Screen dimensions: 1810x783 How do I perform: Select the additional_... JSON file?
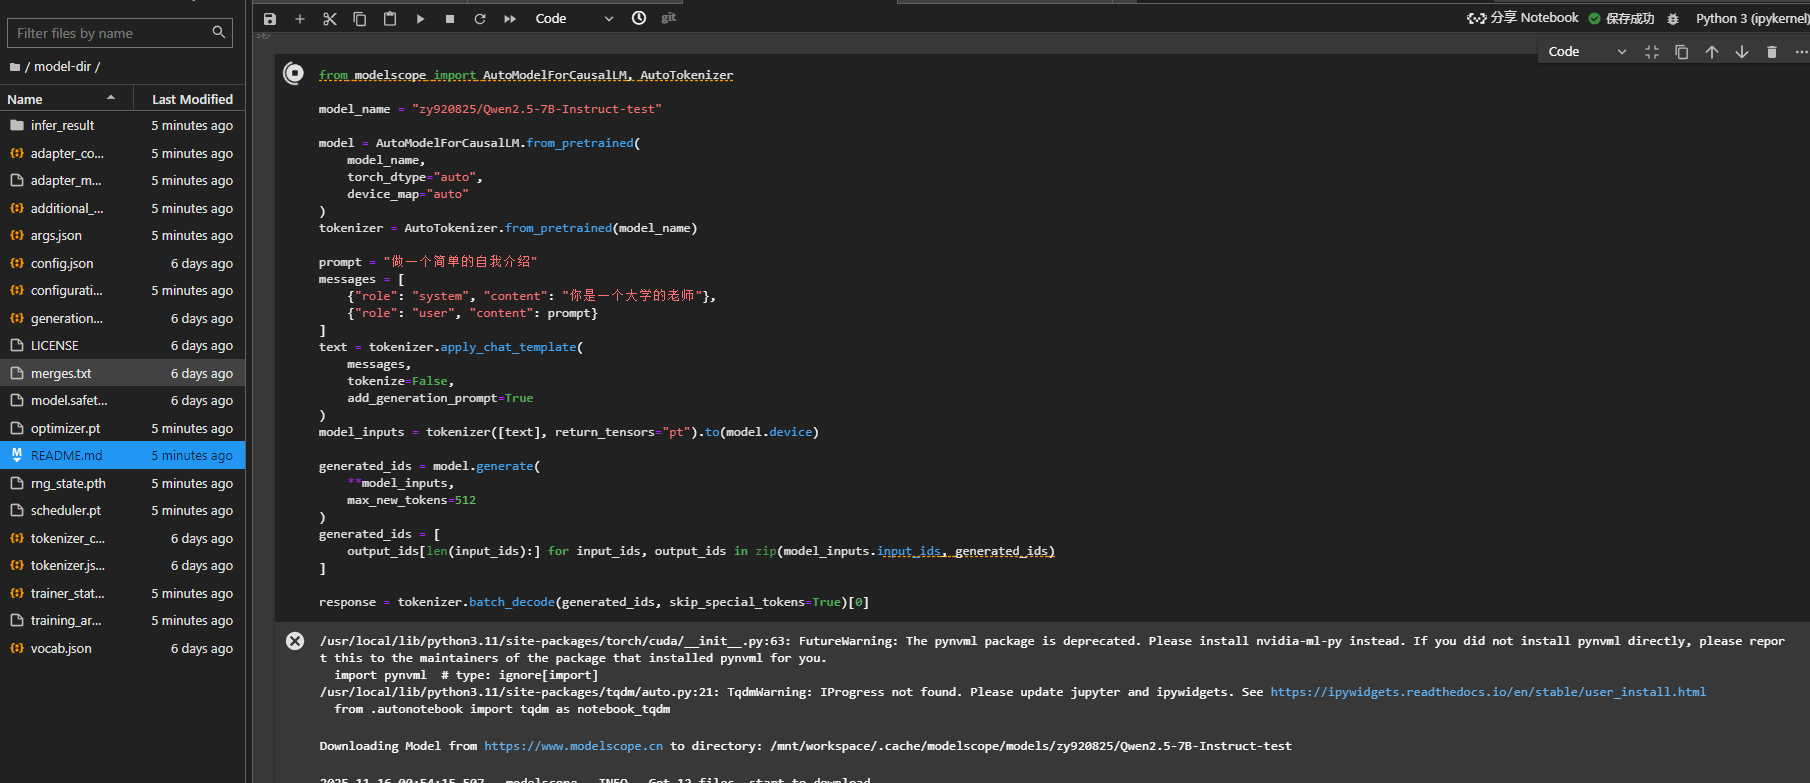[x=122, y=208]
